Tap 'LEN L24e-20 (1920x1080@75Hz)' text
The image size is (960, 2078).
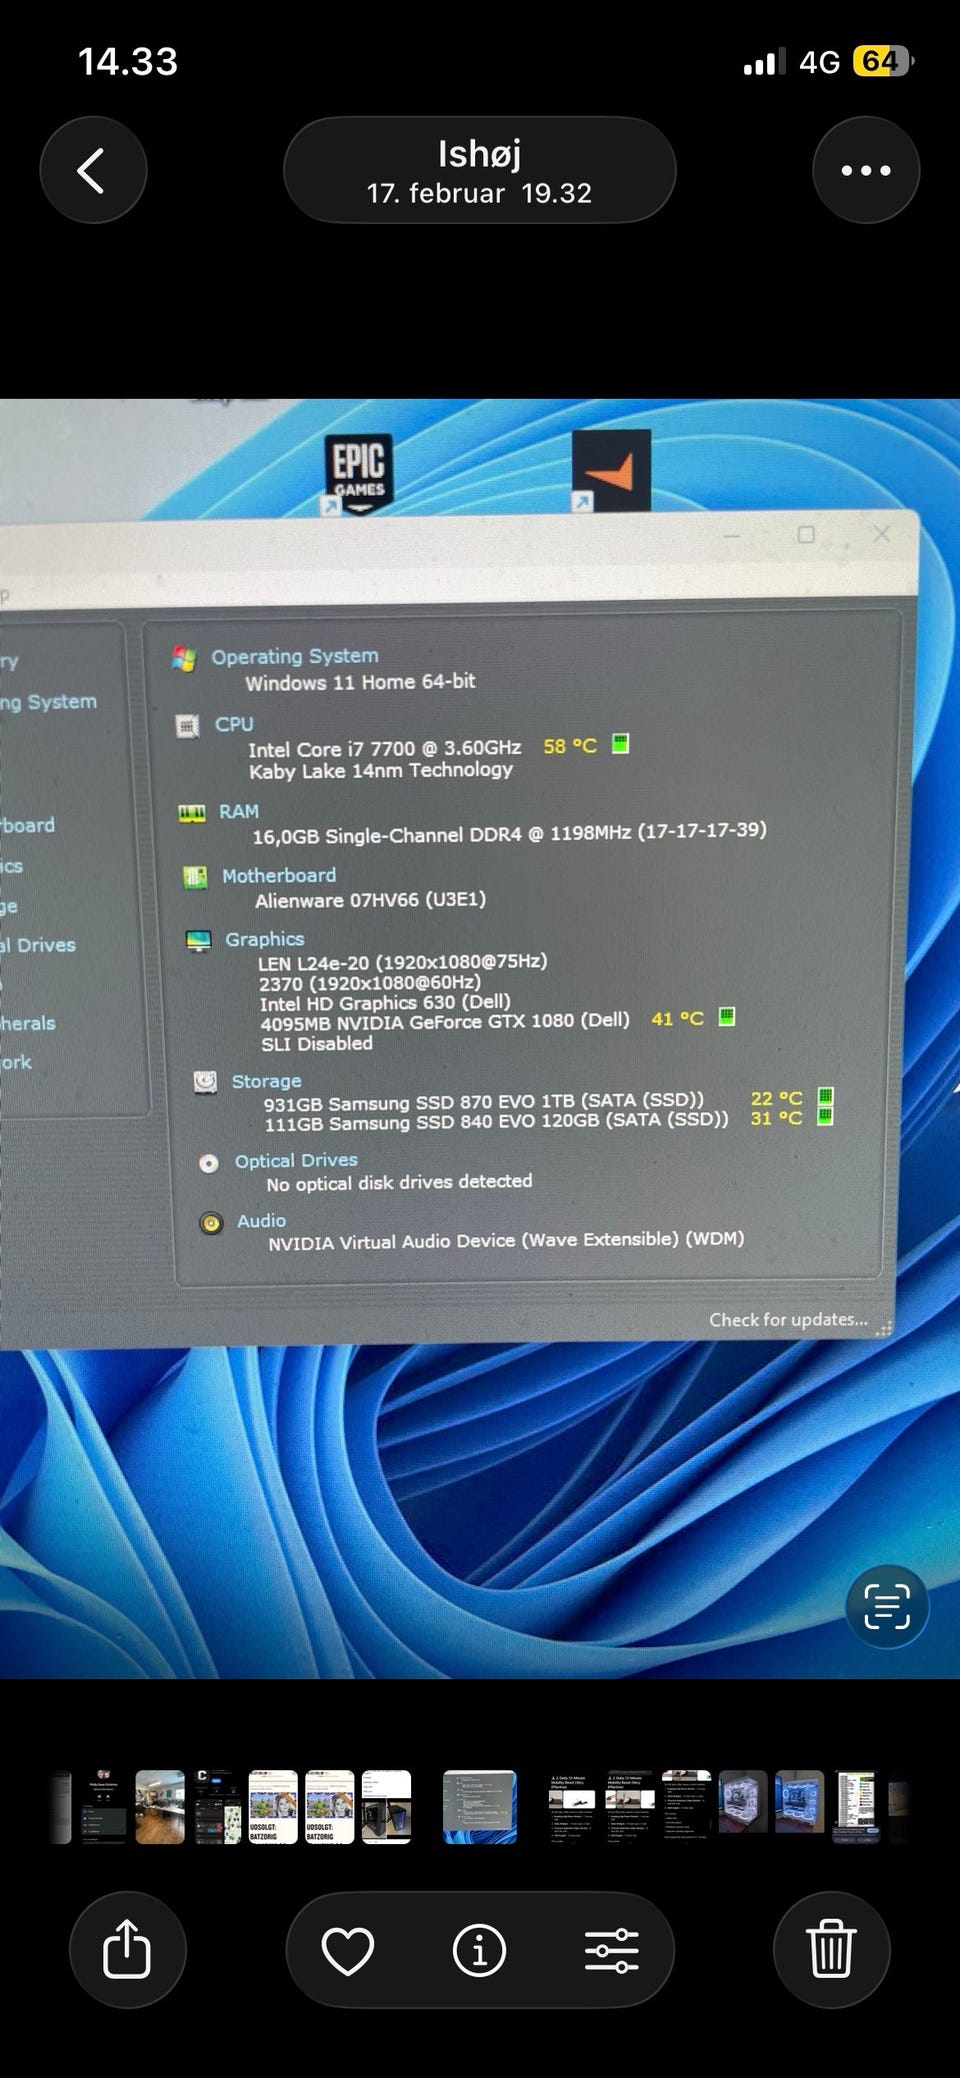403,962
